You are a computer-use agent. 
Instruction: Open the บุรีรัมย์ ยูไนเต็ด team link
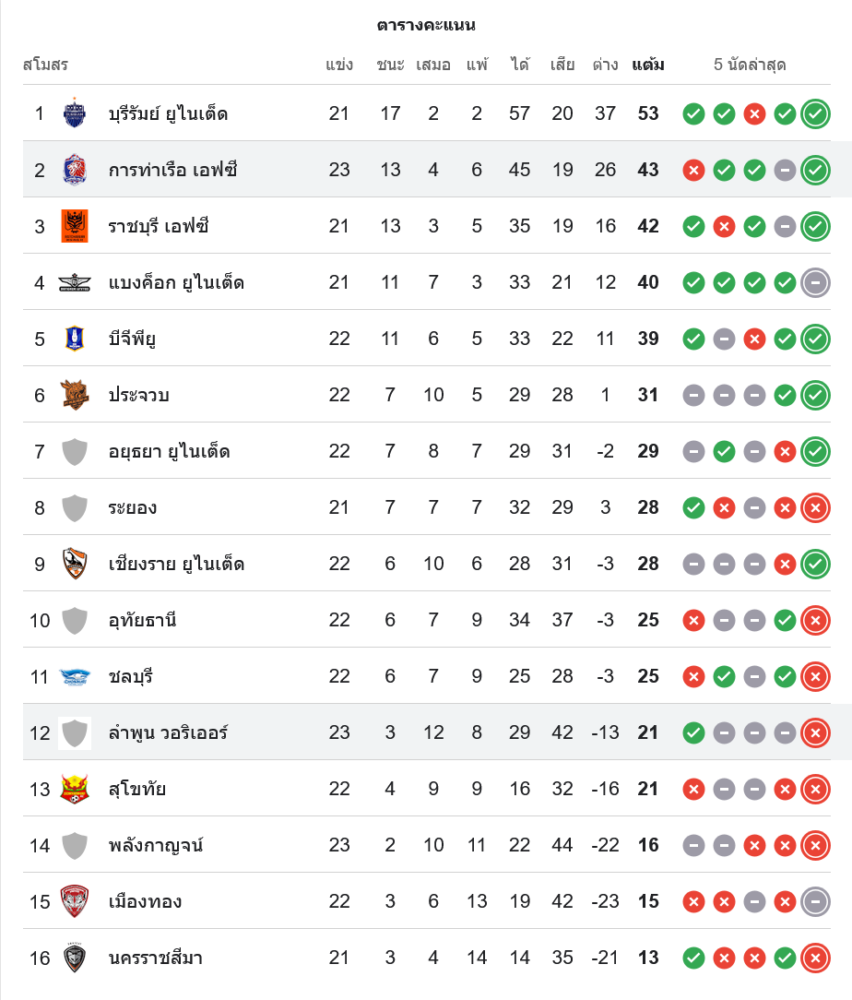click(x=168, y=113)
